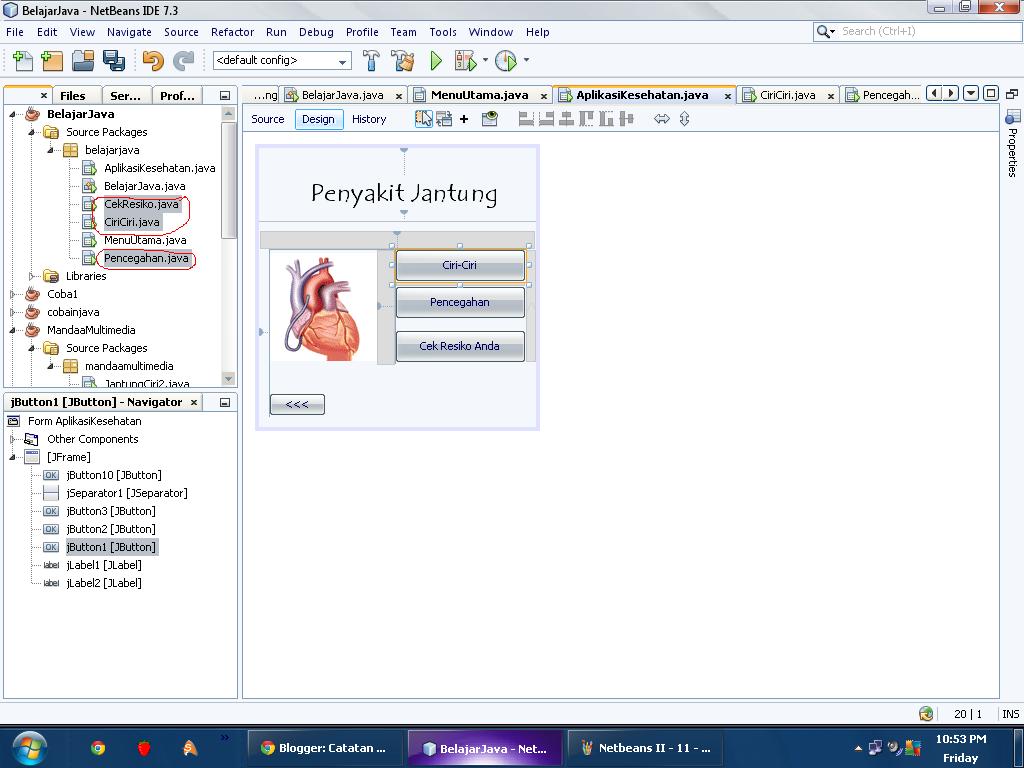Click the green Run Project icon
1024x768 pixels.
pos(436,61)
